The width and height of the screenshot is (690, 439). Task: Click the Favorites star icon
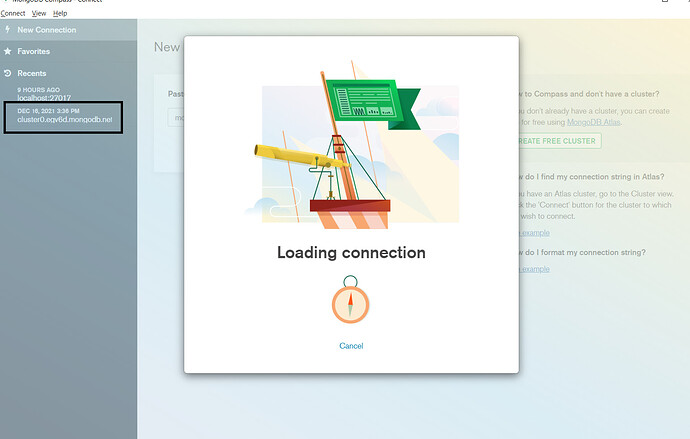(x=7, y=51)
